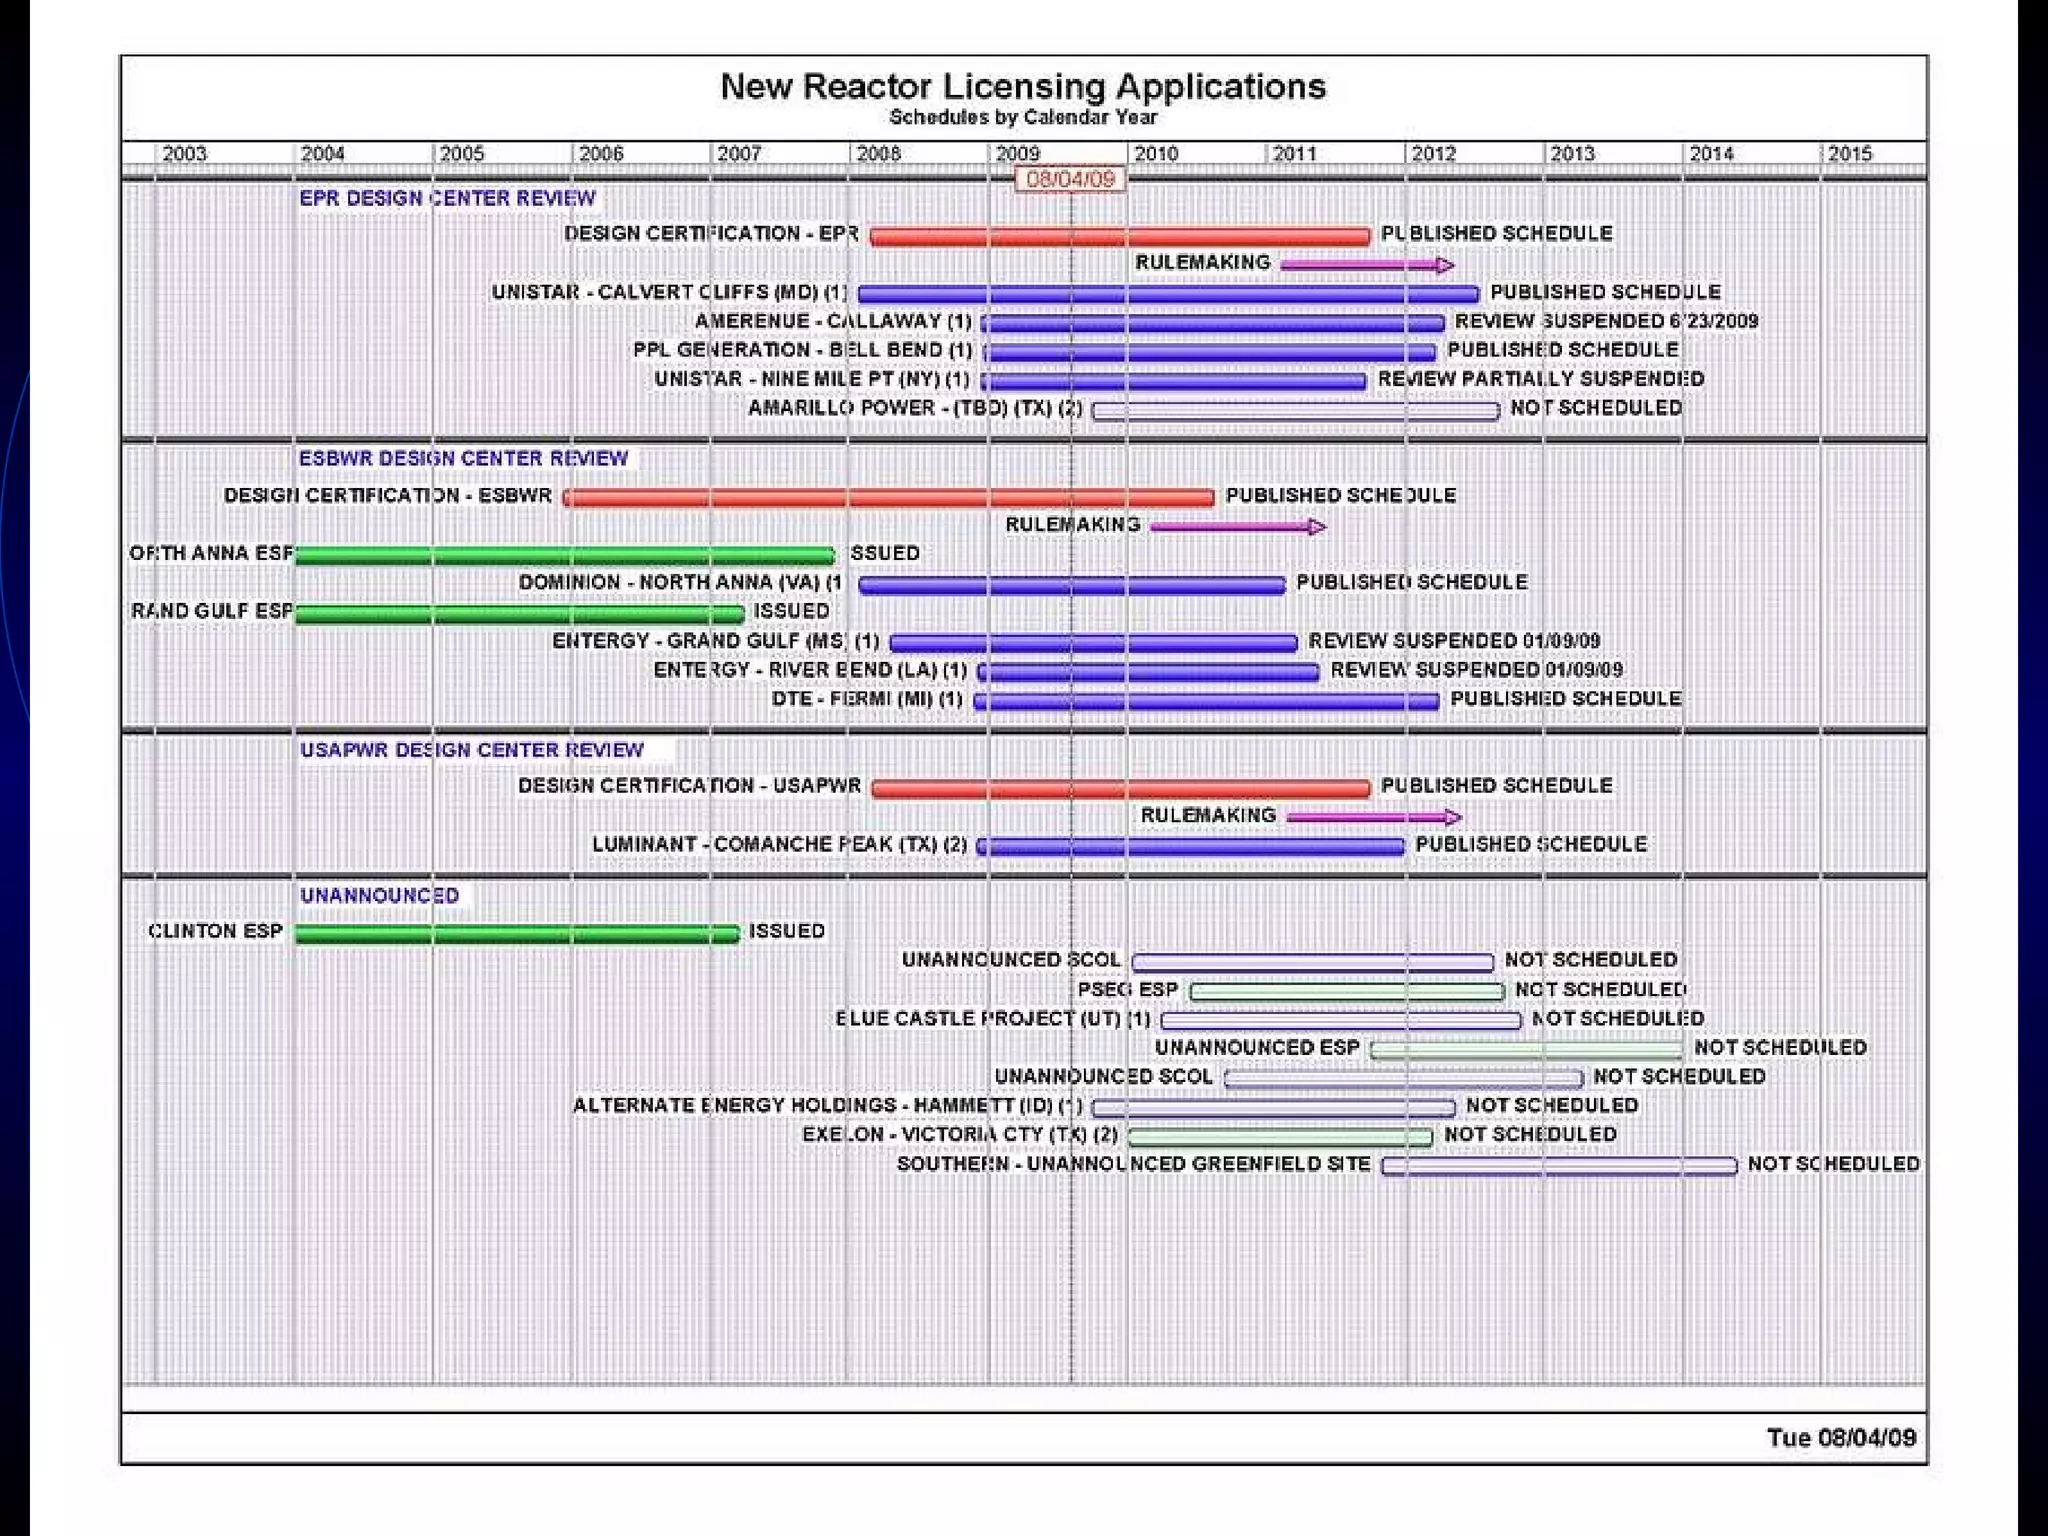Click the Amarillo Power unscheduled outline bar
Image resolution: width=2048 pixels, height=1536 pixels.
(x=1295, y=410)
